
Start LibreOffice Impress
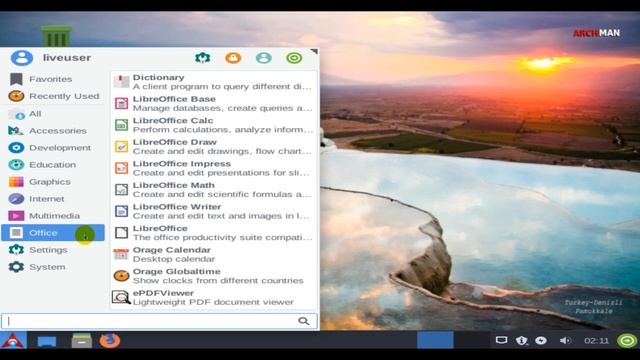[213, 169]
